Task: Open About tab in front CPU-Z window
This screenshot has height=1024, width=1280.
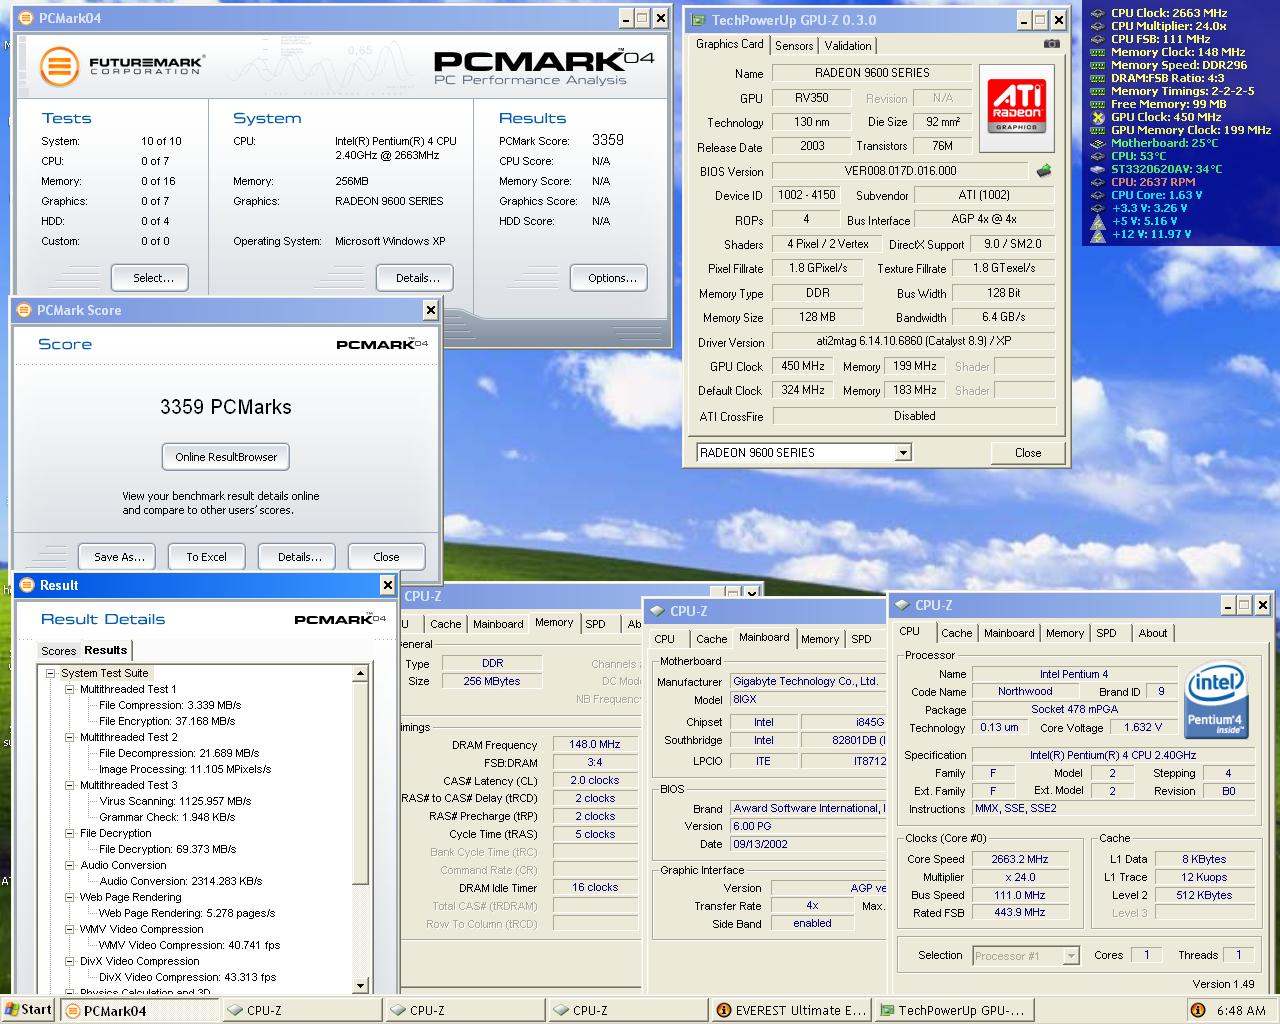Action: point(1152,633)
